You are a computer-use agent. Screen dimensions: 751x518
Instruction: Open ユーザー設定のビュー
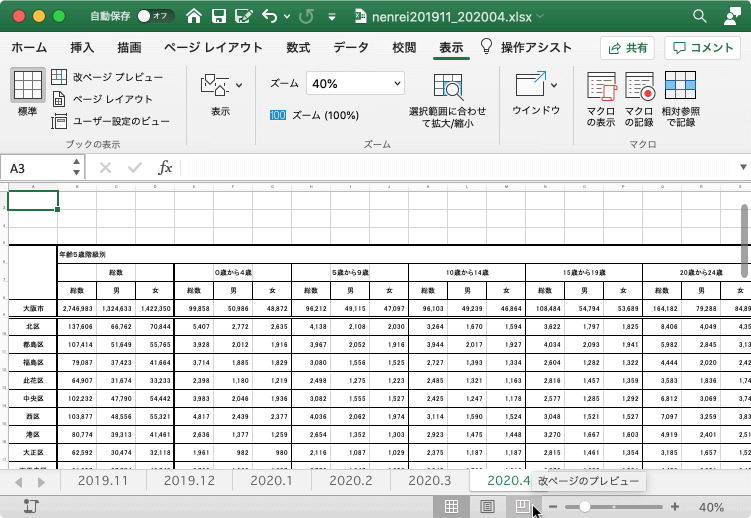point(111,121)
